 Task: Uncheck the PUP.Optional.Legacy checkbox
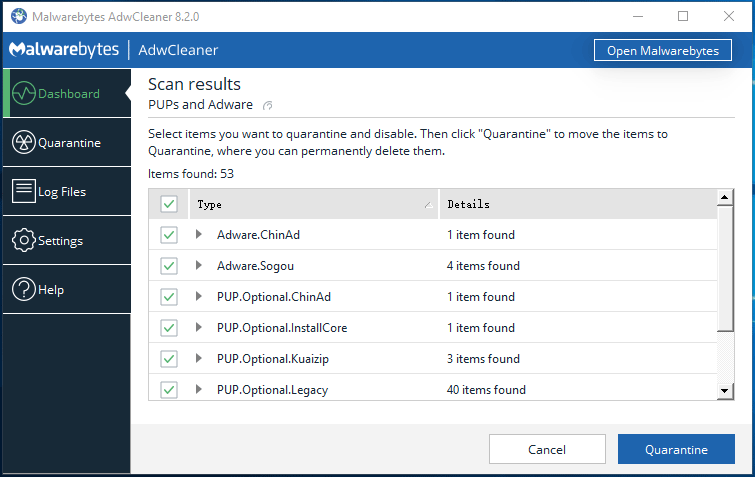[169, 390]
